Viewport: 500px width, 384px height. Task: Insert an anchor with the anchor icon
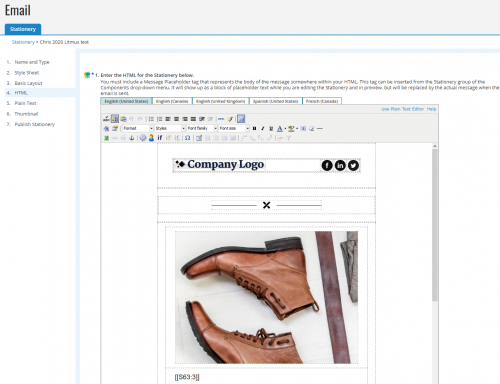(132, 138)
